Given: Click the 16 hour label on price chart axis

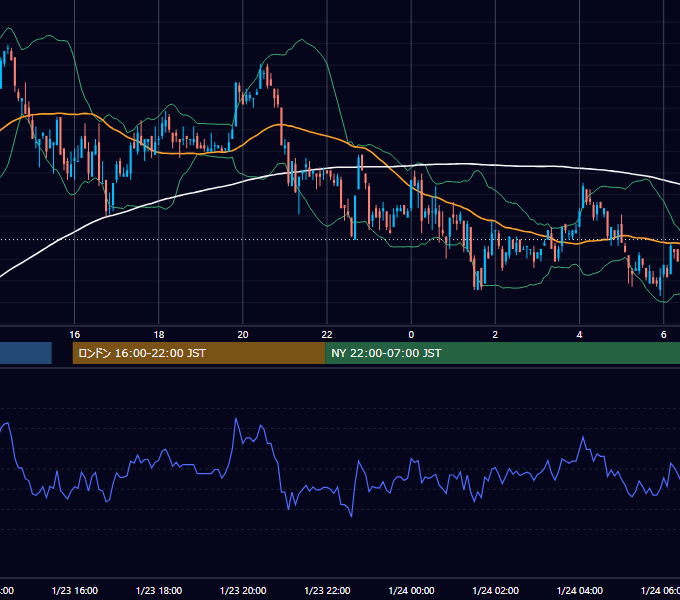Looking at the screenshot, I should point(75,335).
